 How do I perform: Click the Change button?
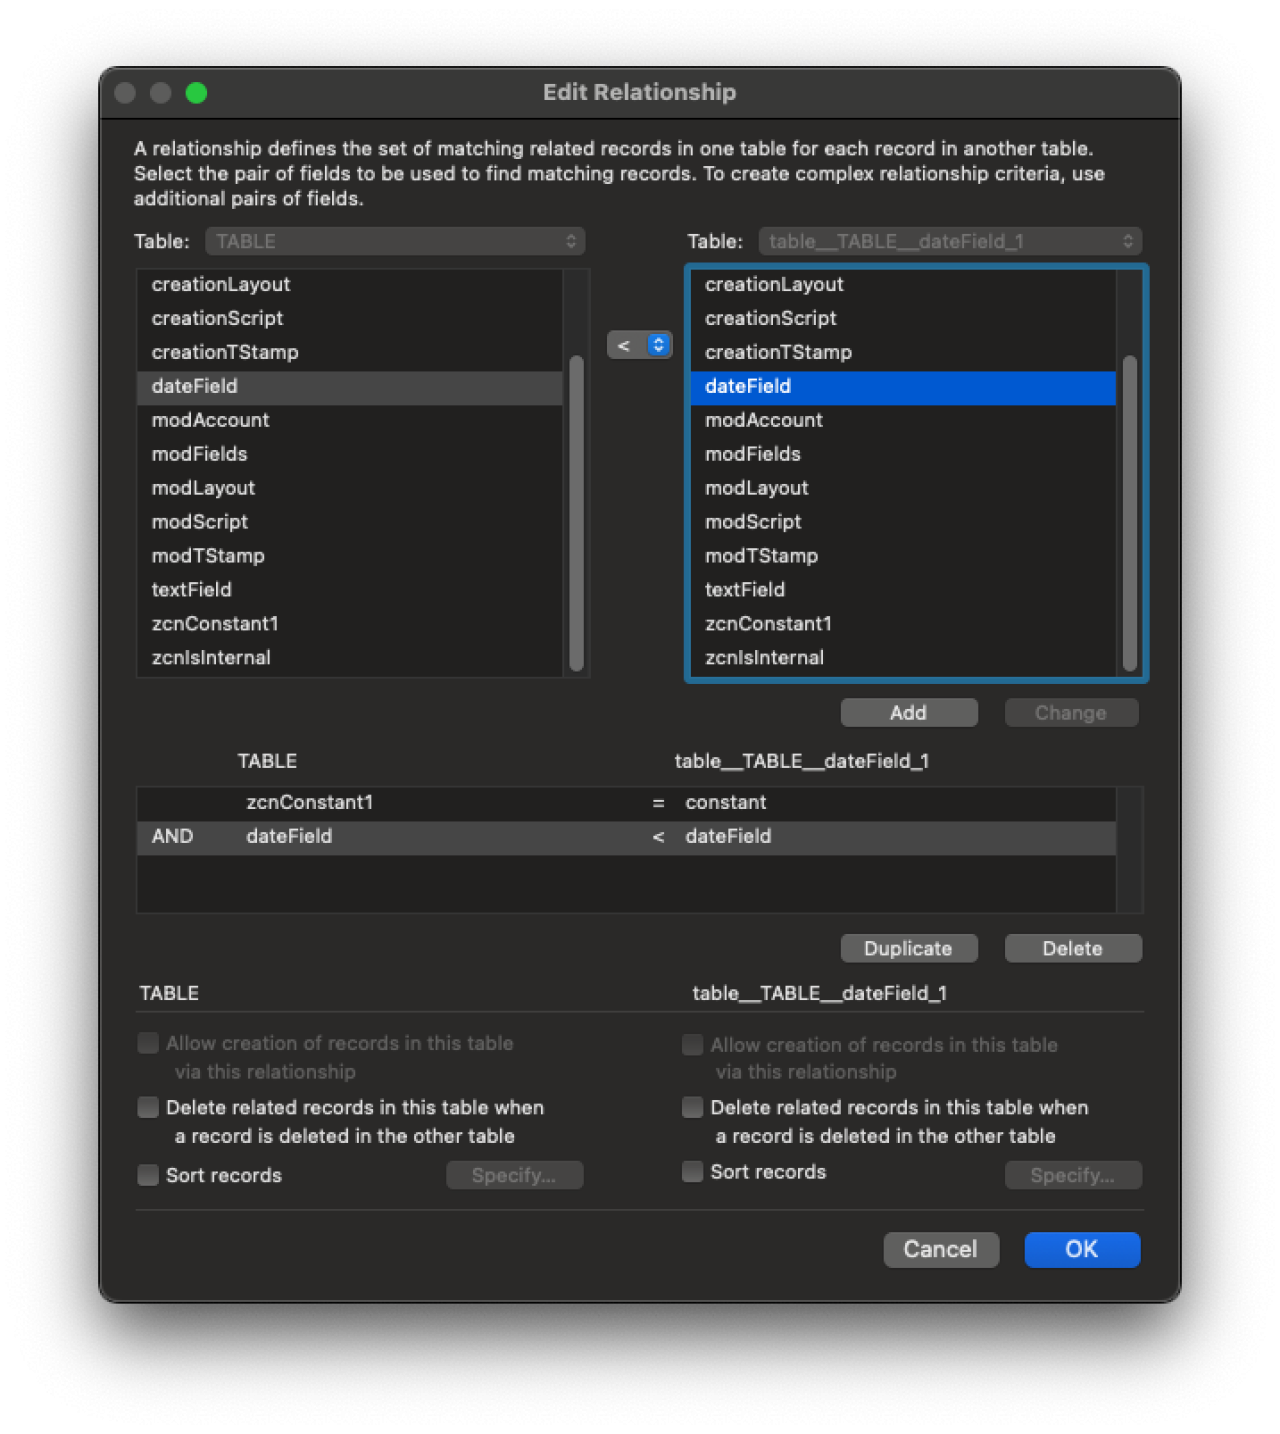(1070, 712)
